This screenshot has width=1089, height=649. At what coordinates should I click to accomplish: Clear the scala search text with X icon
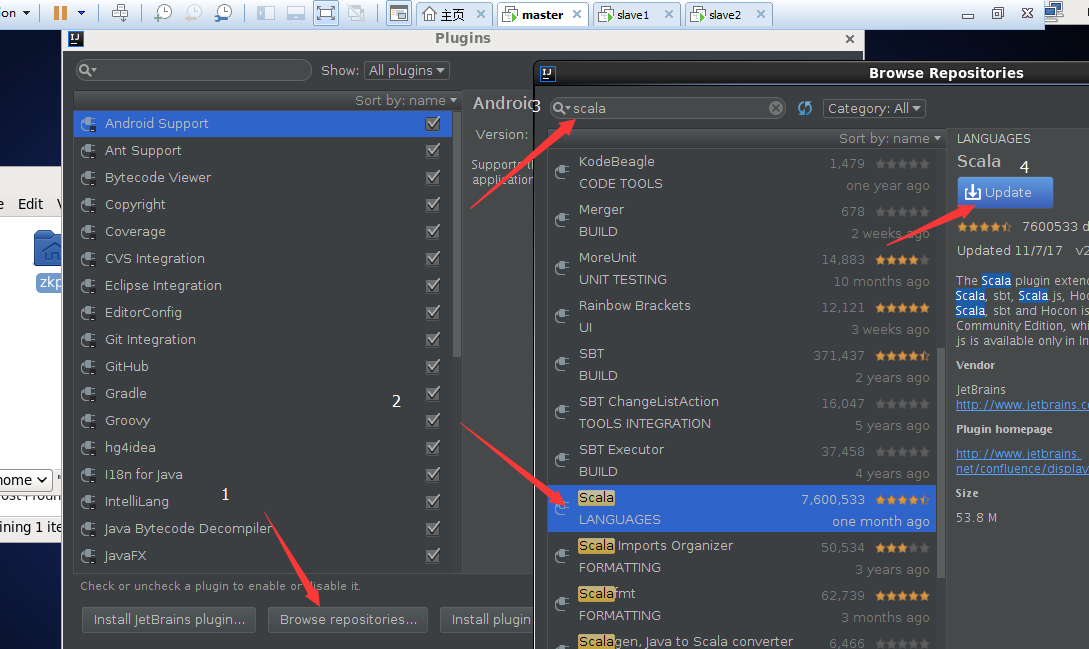pyautogui.click(x=776, y=108)
